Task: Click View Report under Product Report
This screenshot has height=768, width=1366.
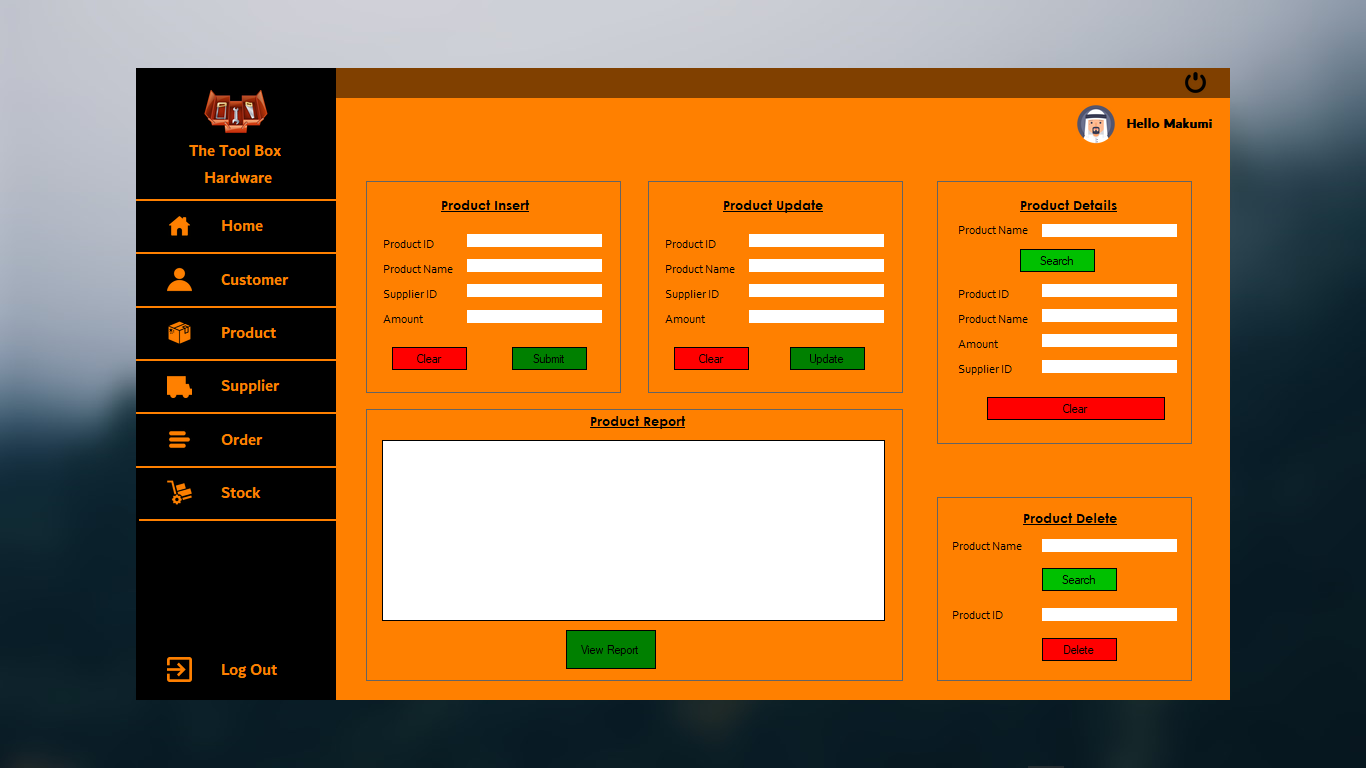Action: coord(610,649)
